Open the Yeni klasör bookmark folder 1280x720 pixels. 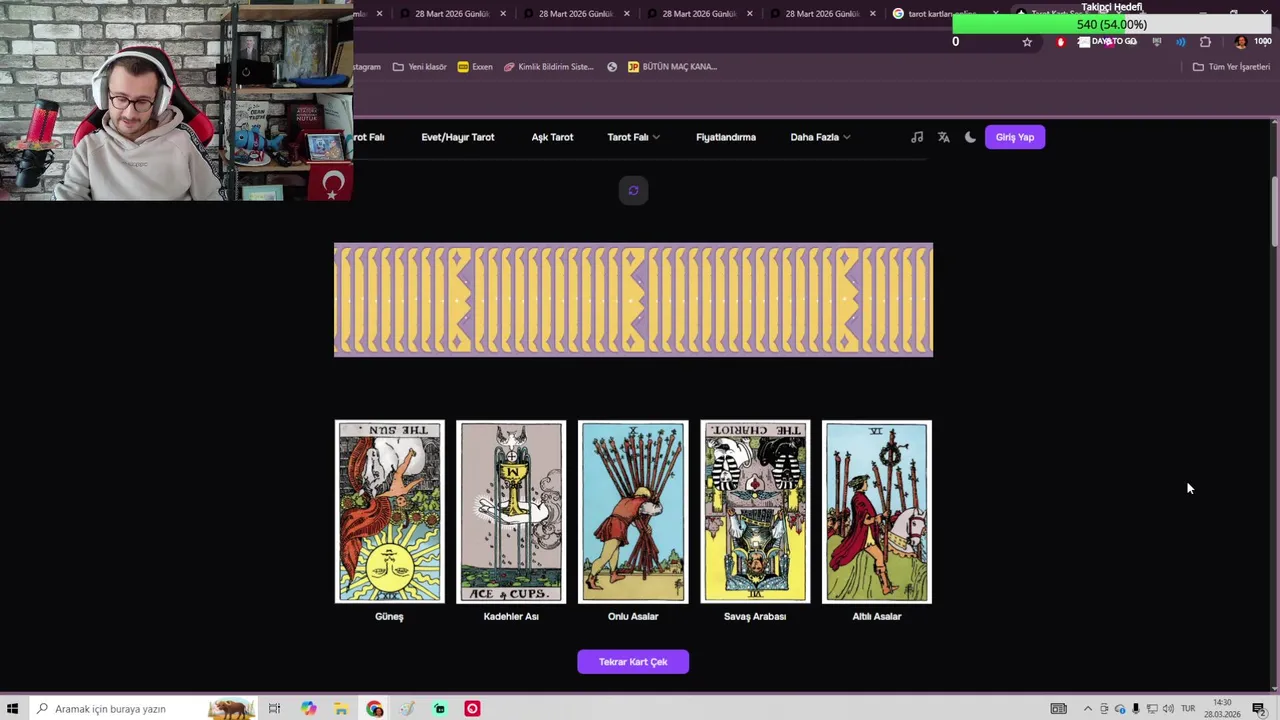pos(419,67)
